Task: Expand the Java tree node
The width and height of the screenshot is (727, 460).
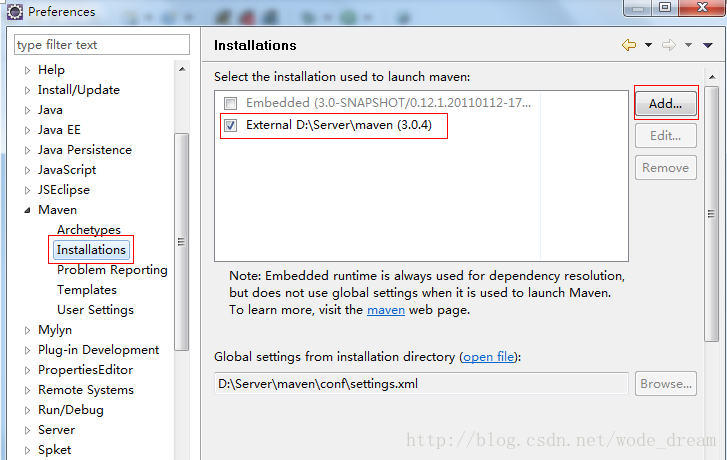Action: (27, 110)
